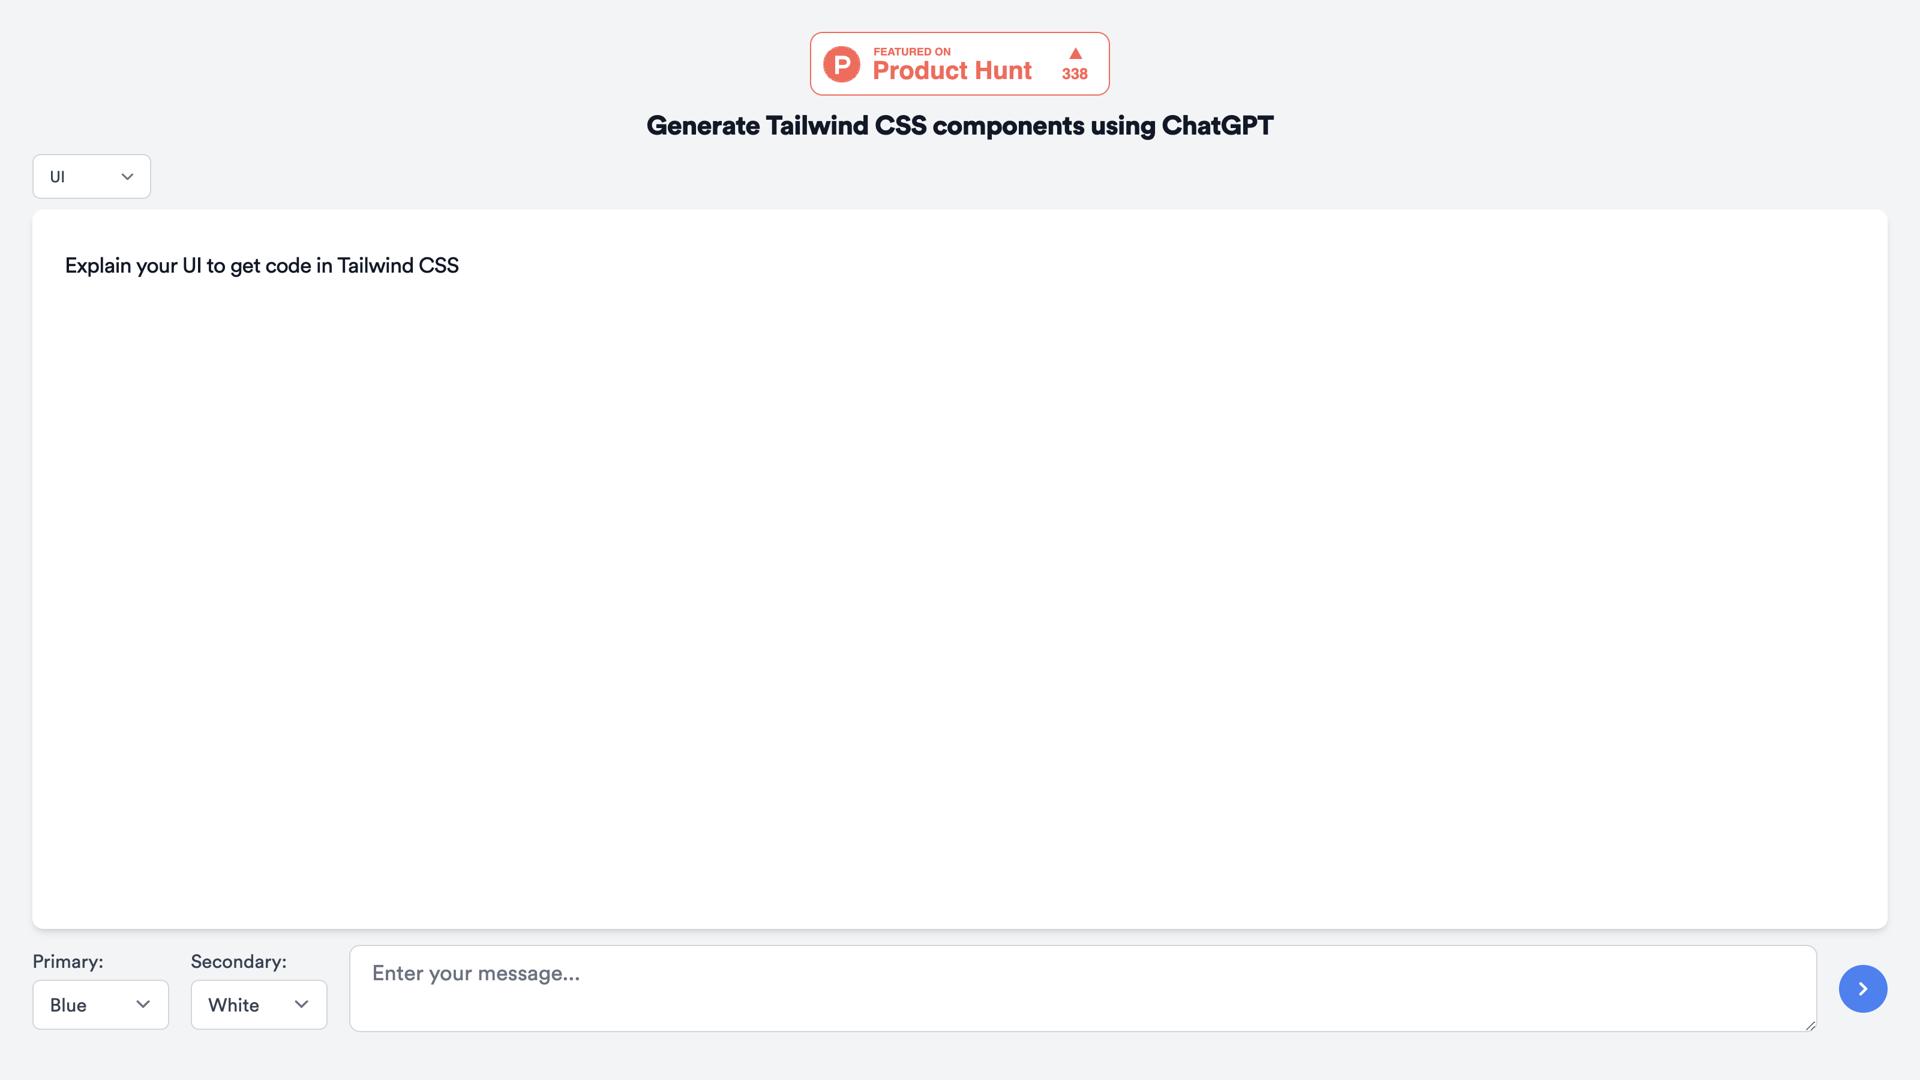Click the 338 upvote count
Image resolution: width=1920 pixels, height=1080 pixels.
click(x=1075, y=74)
